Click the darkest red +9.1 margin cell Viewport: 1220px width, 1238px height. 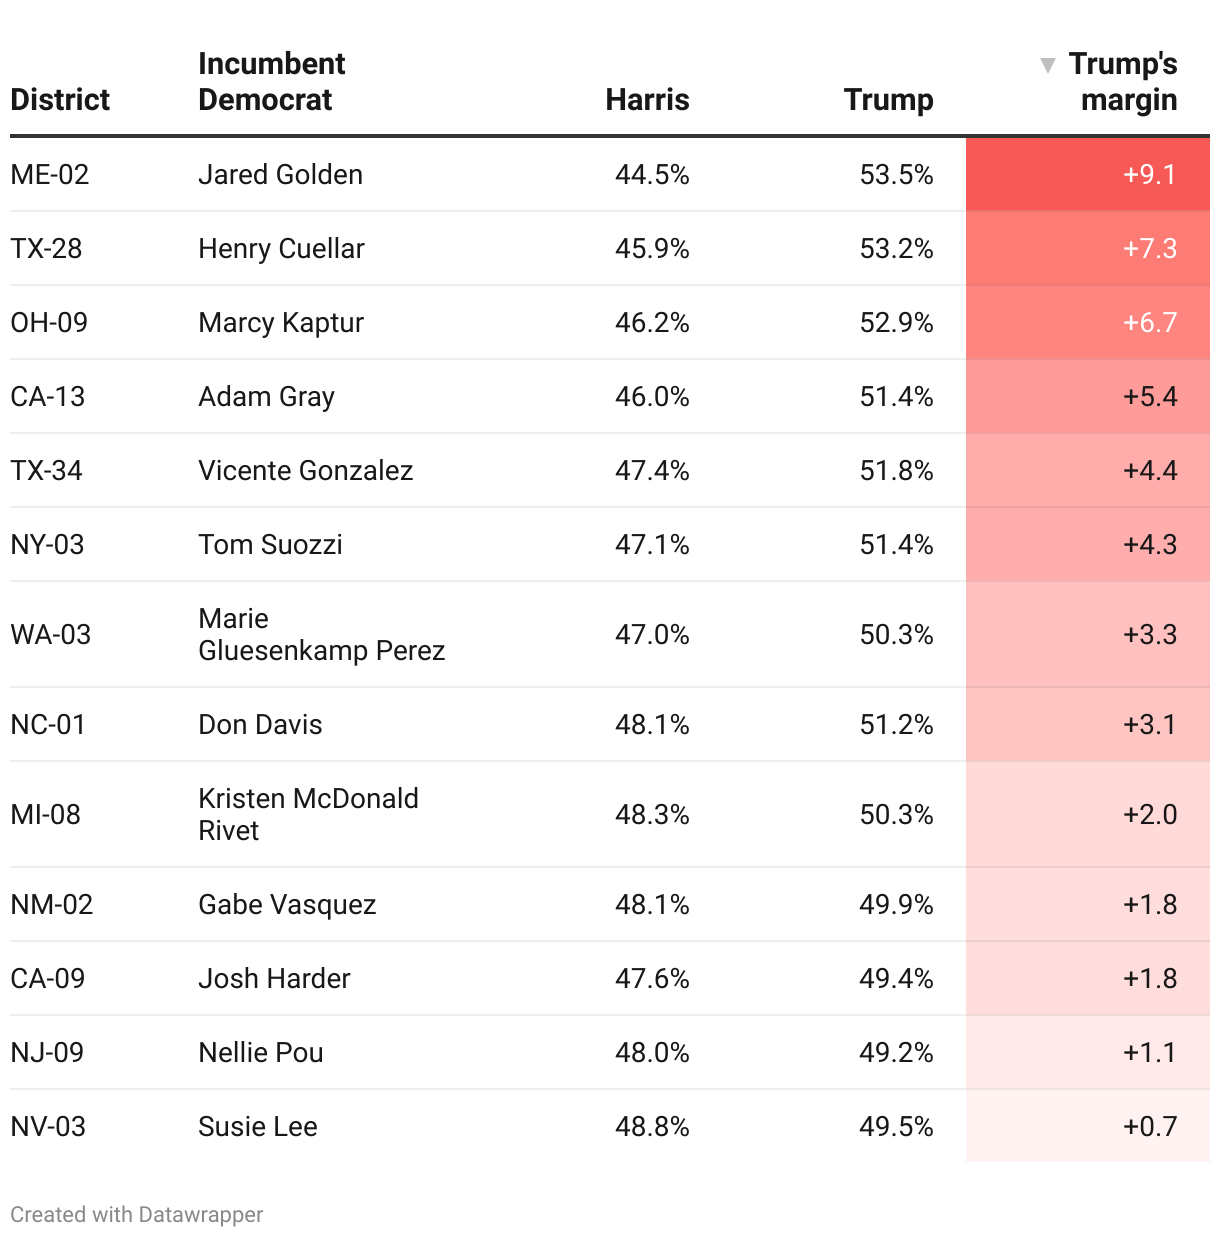point(1149,175)
